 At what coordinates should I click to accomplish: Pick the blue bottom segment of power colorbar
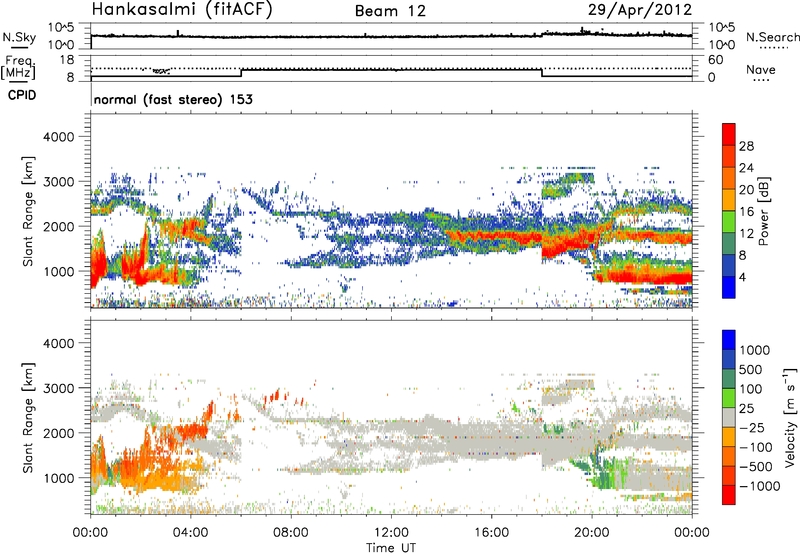729,287
